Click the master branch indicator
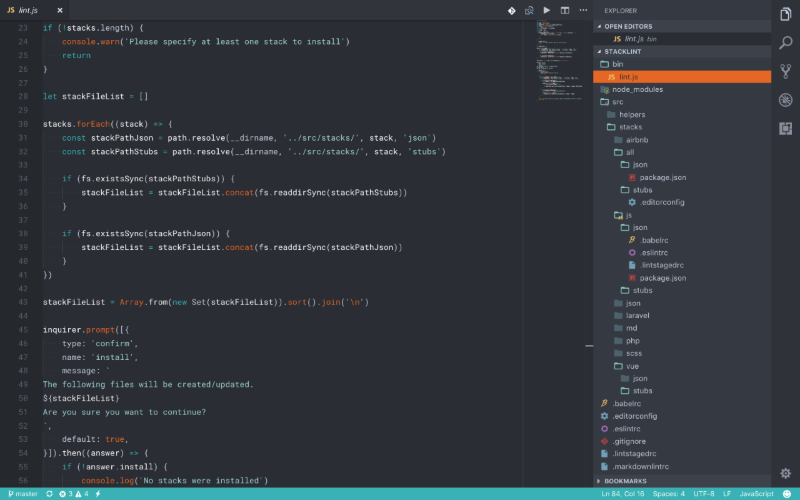This screenshot has width=800, height=500. pos(22,493)
